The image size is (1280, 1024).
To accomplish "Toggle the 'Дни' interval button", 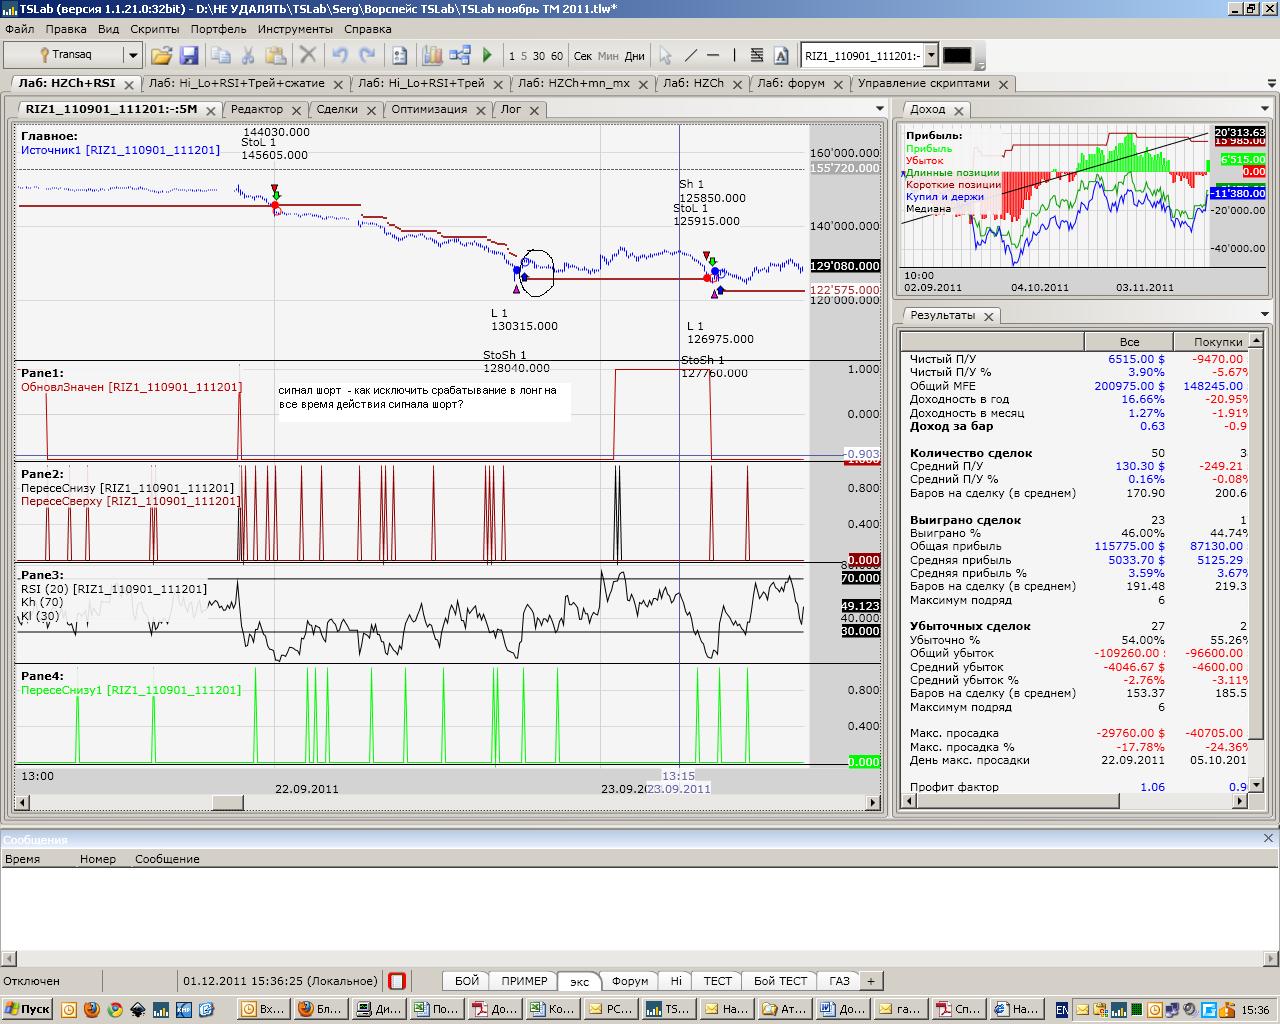I will click(634, 56).
